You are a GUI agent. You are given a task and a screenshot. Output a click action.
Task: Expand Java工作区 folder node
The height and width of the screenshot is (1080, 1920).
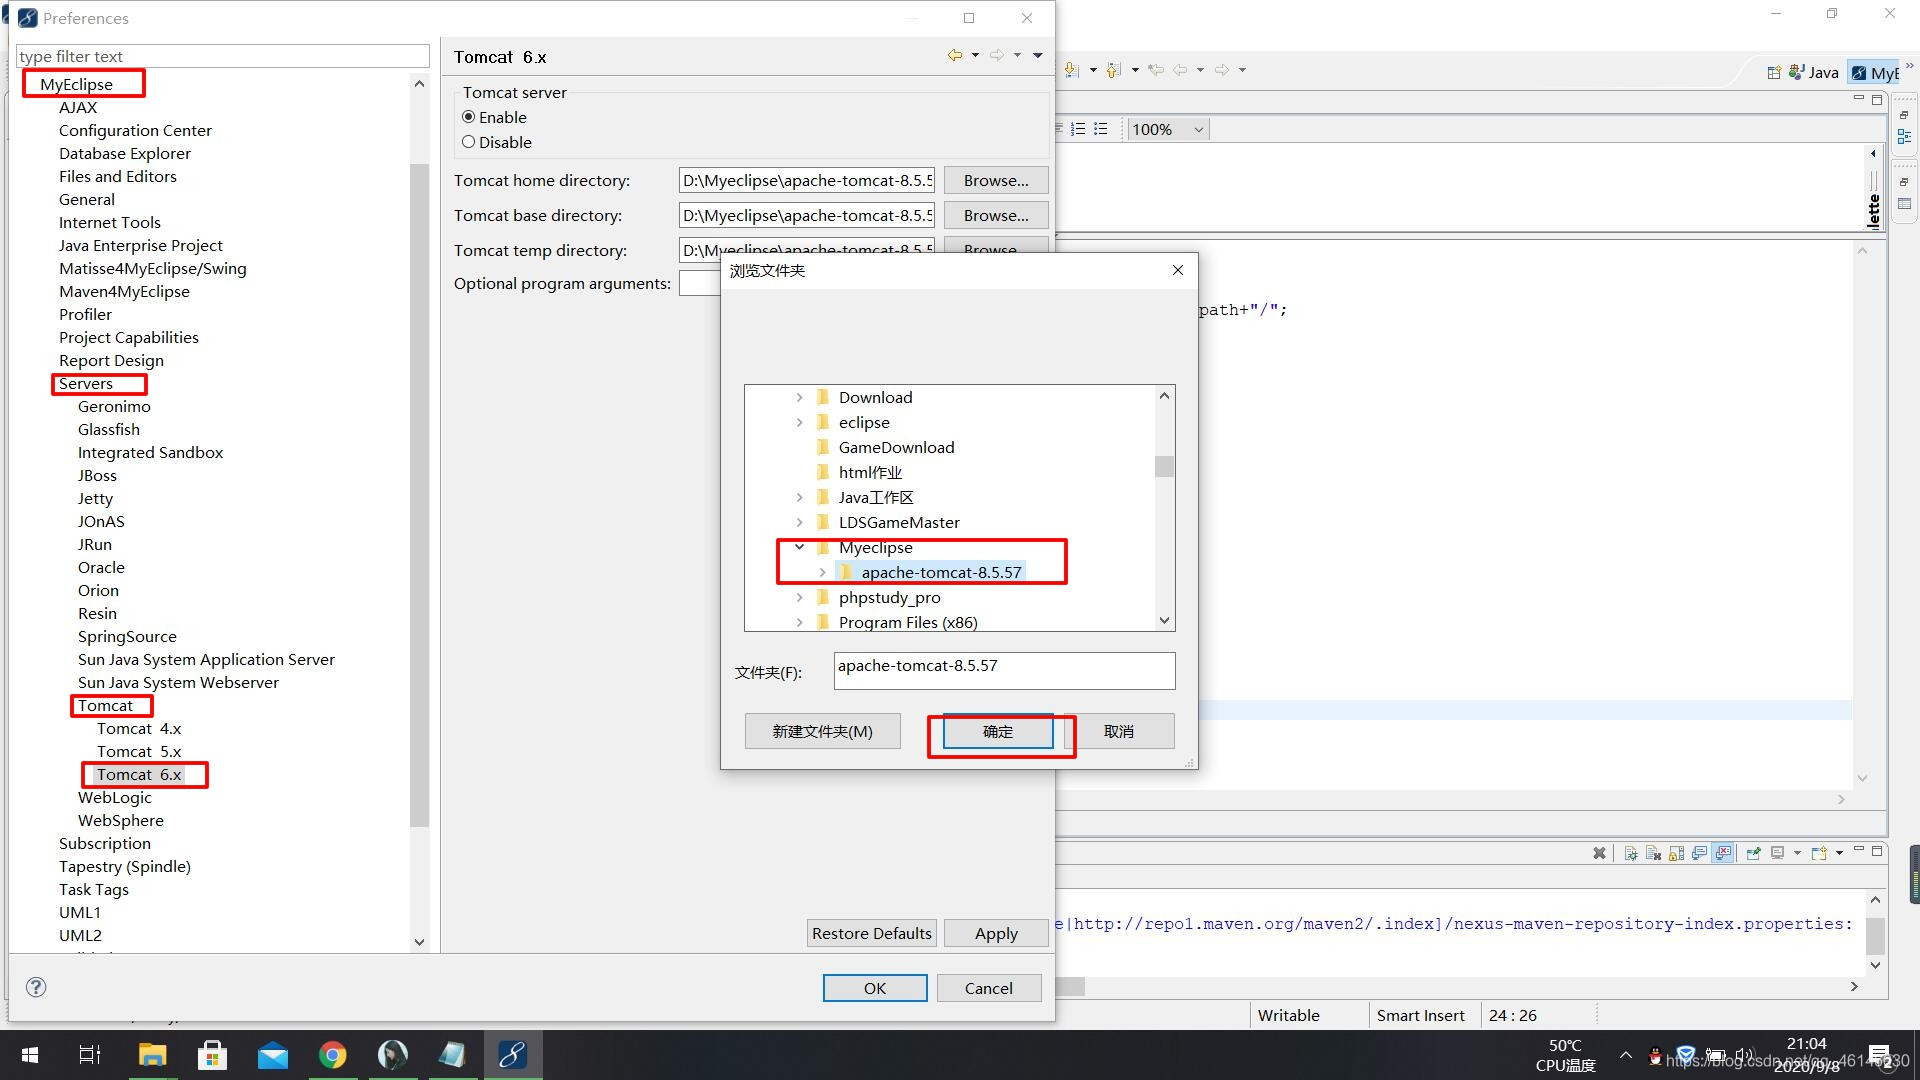[799, 497]
